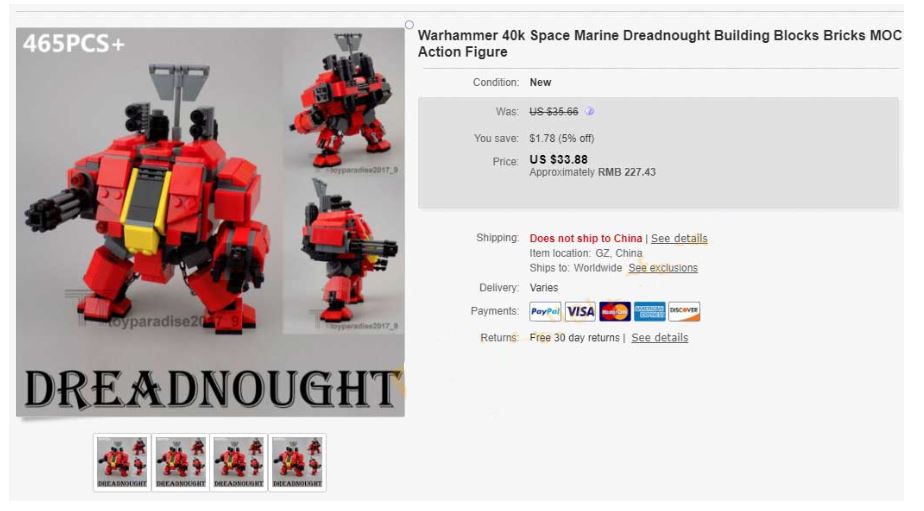
Task: Click the Approximately RMB 227.43 text
Action: pyautogui.click(x=592, y=172)
